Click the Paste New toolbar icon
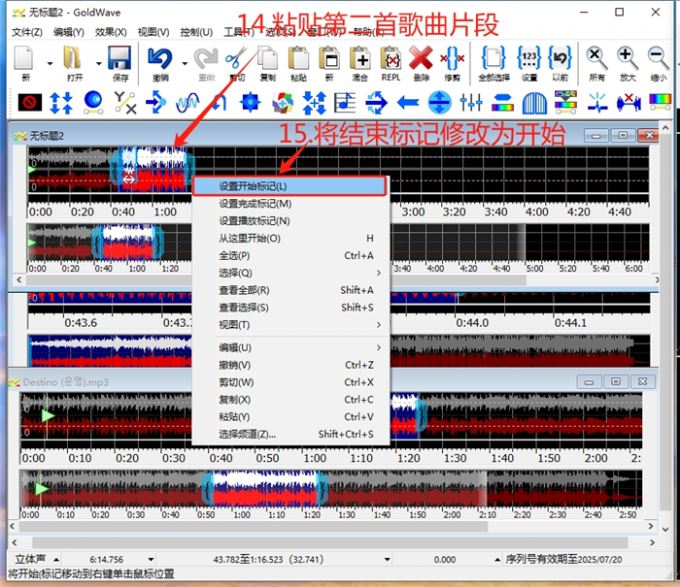Viewport: 680px width, 587px height. point(329,59)
